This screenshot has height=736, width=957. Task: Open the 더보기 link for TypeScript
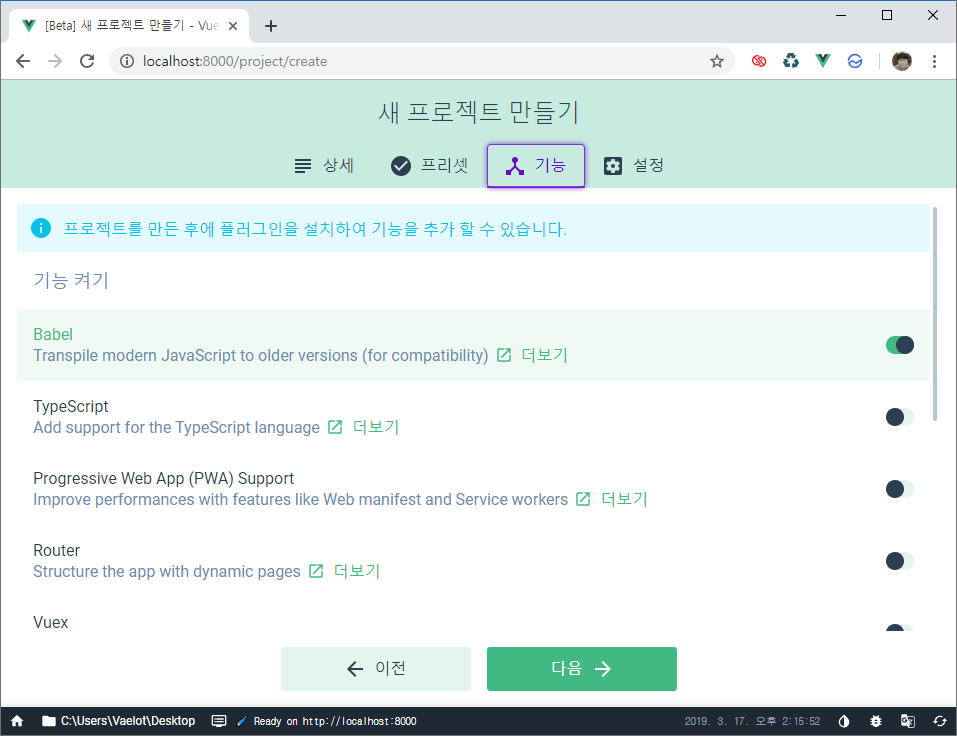point(375,427)
